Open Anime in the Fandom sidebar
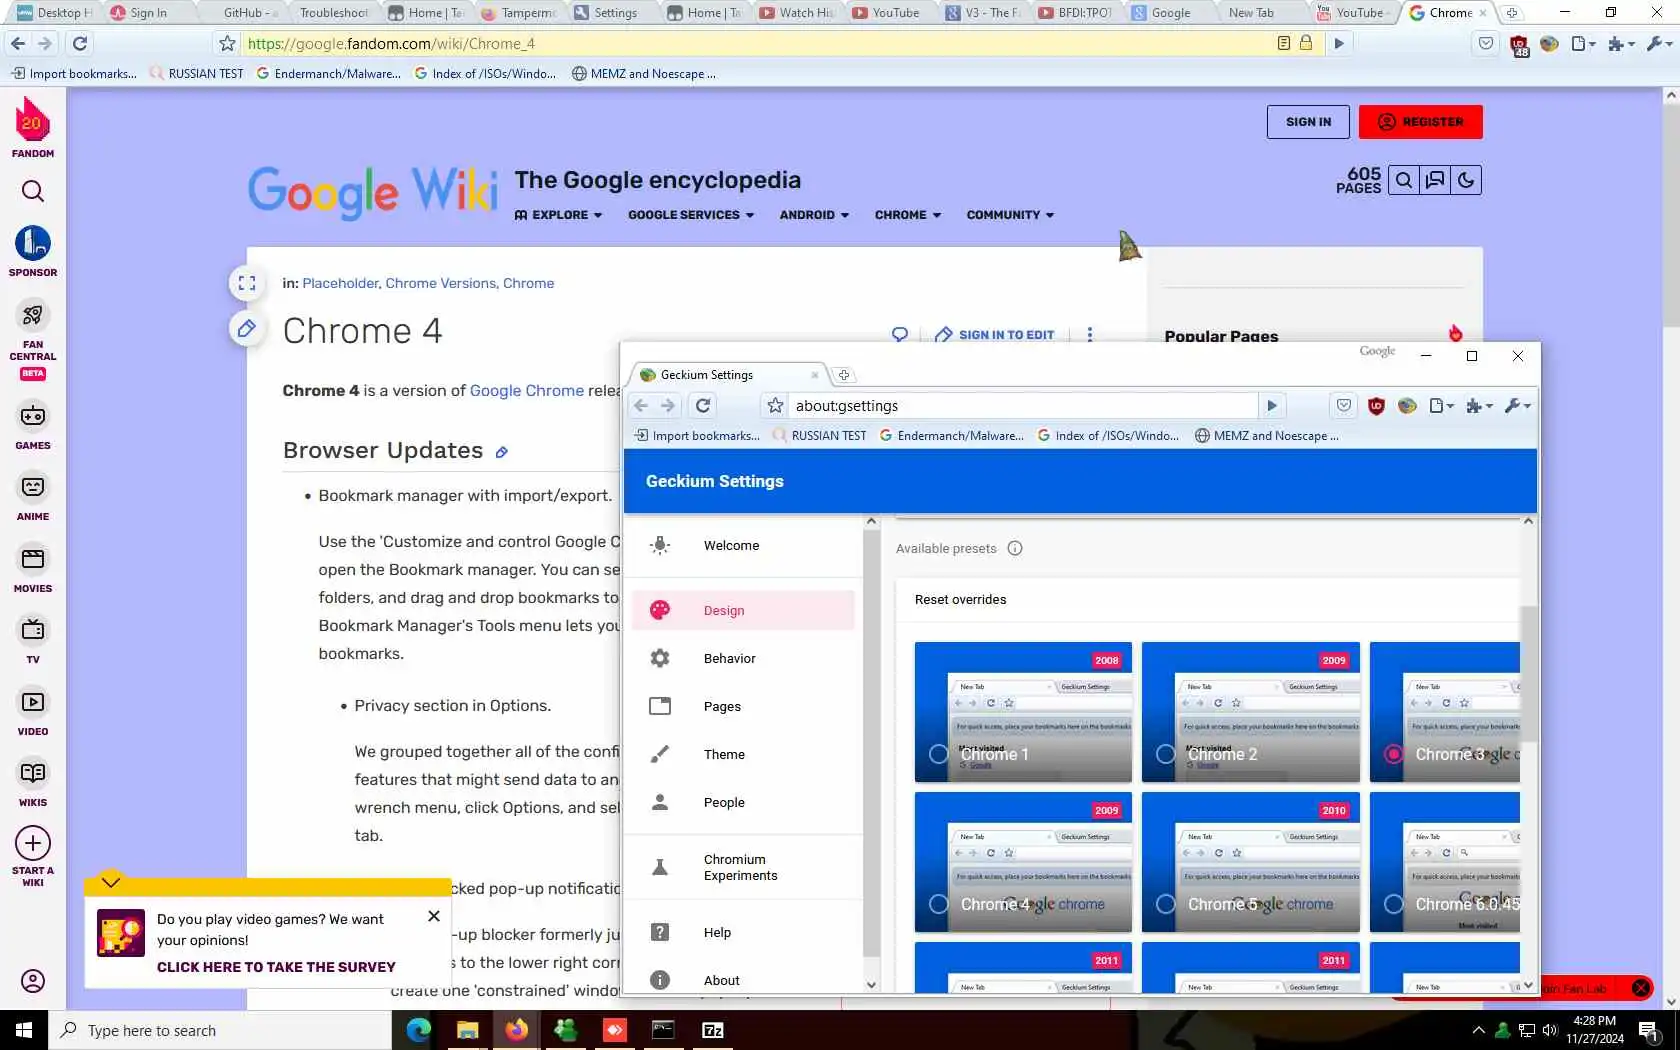 click(x=33, y=497)
